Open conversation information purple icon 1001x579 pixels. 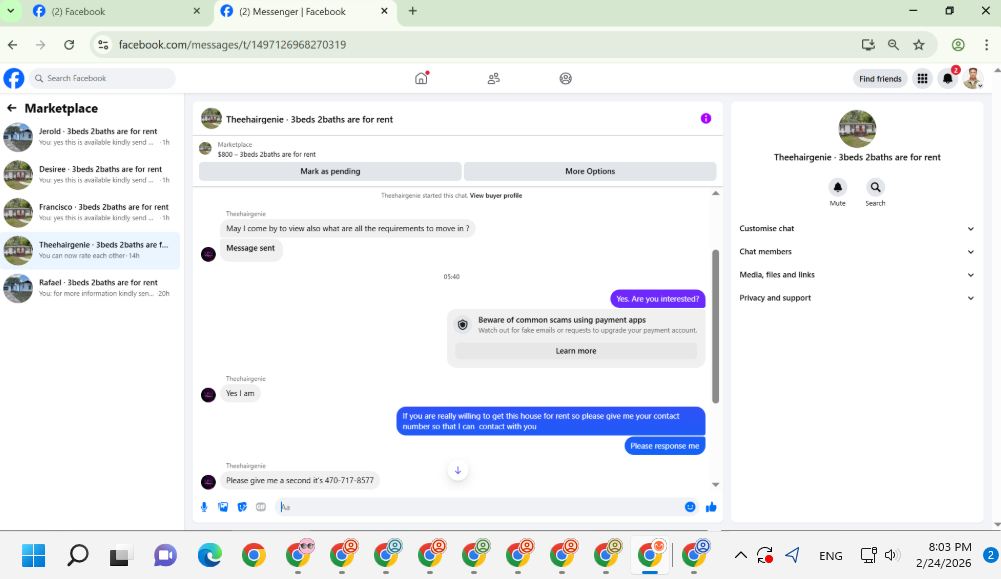point(705,118)
